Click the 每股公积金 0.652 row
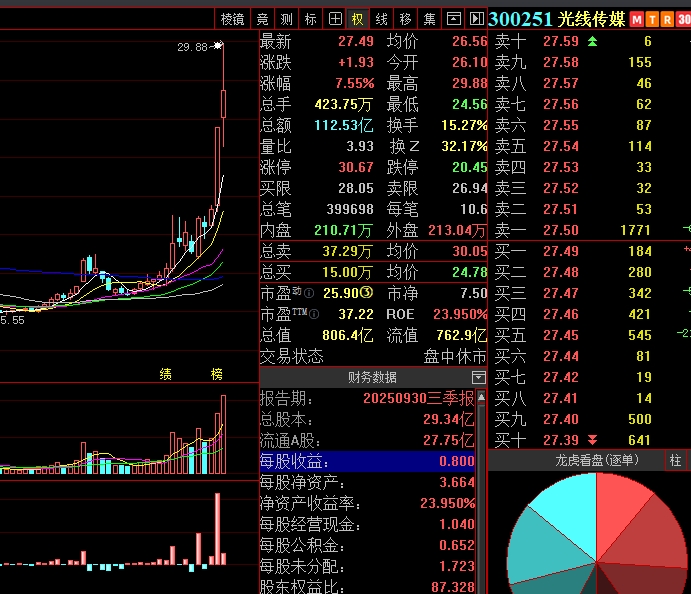Image resolution: width=691 pixels, height=594 pixels. tap(367, 546)
